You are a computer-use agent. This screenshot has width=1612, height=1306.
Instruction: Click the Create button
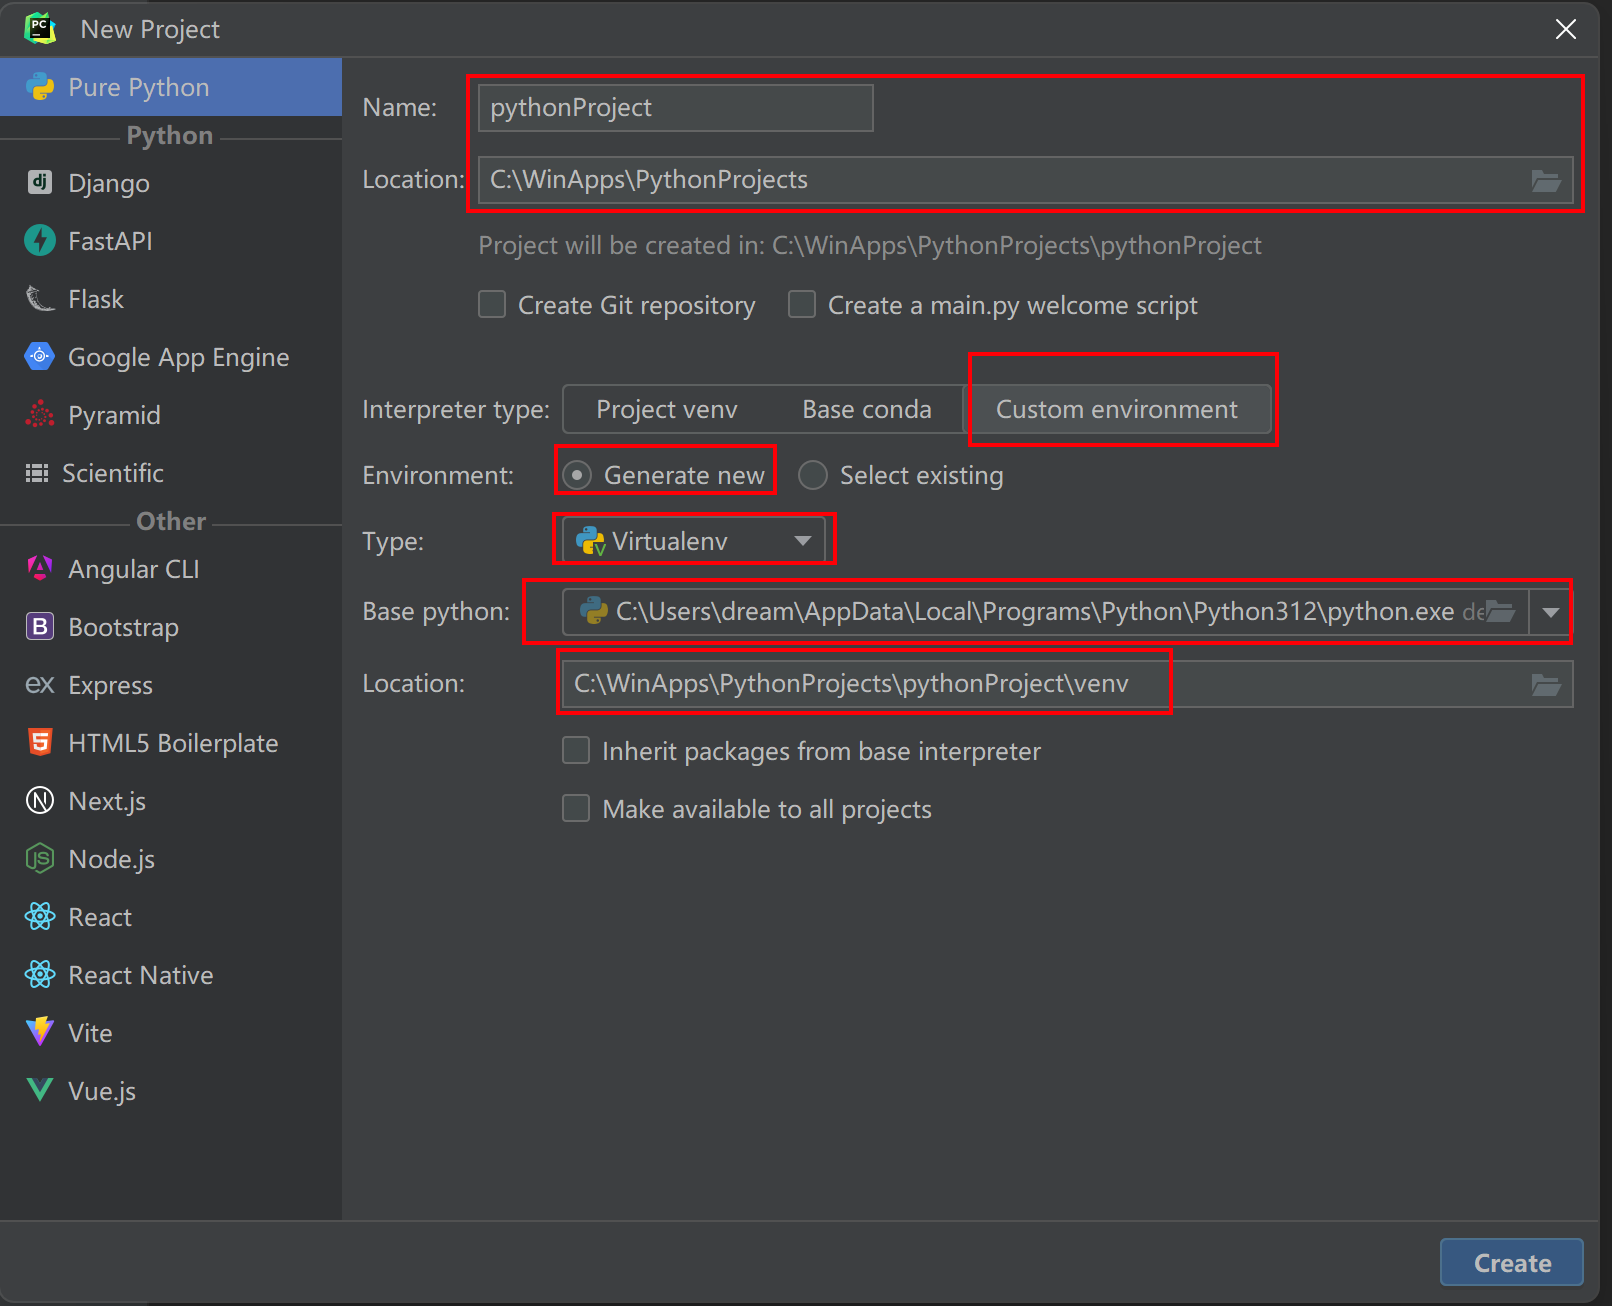(1511, 1262)
